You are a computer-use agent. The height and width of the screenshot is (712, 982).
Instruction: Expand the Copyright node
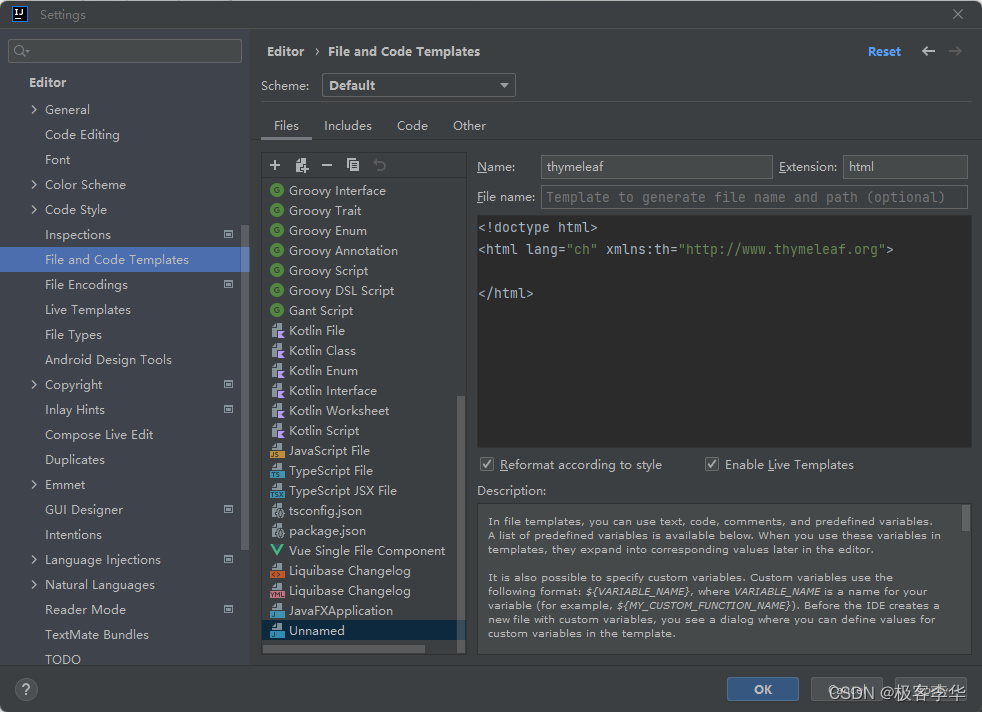click(x=34, y=384)
